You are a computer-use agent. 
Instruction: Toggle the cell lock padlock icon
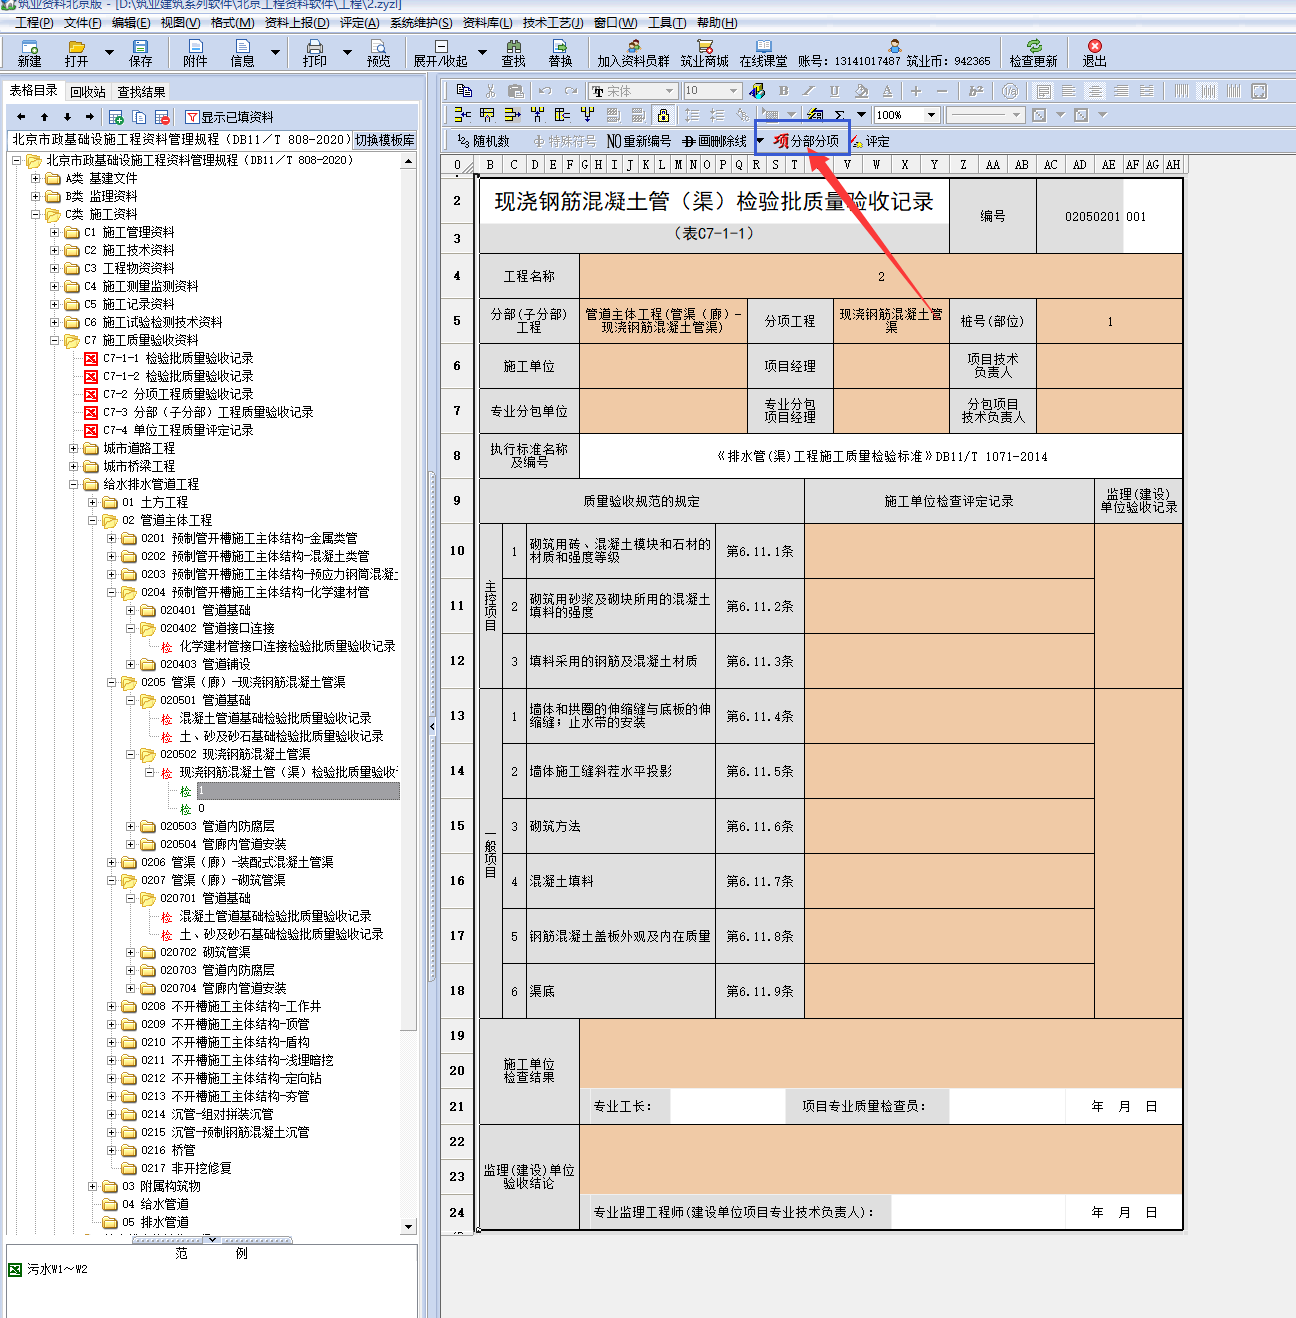(663, 115)
